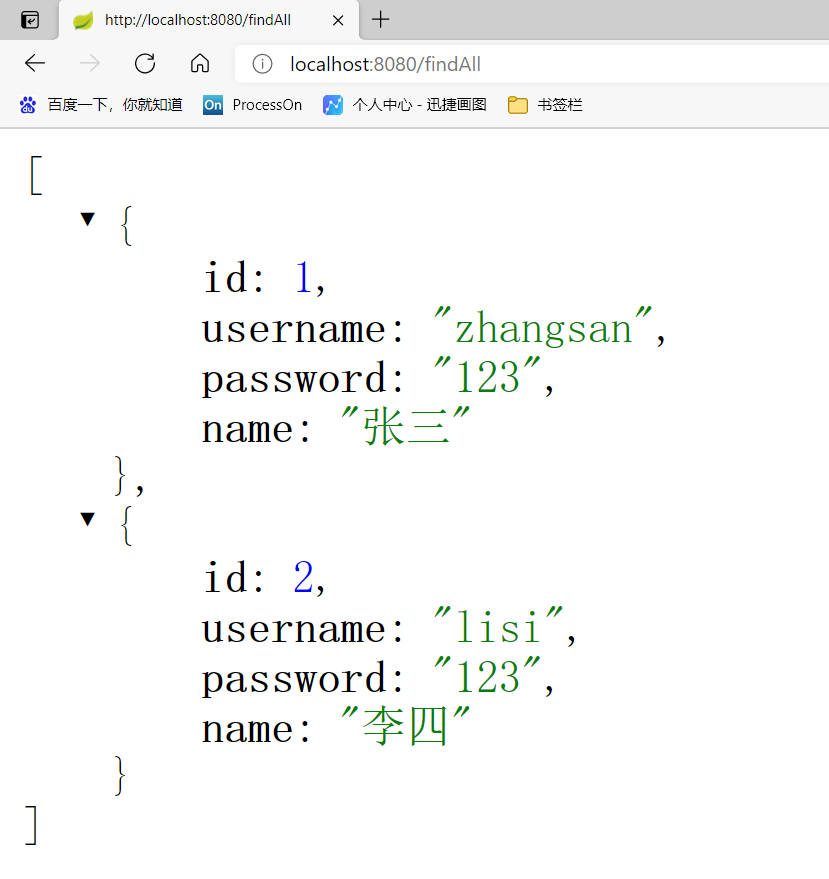Click the Baidu paw bookmark icon
This screenshot has height=879, width=829.
point(28,105)
